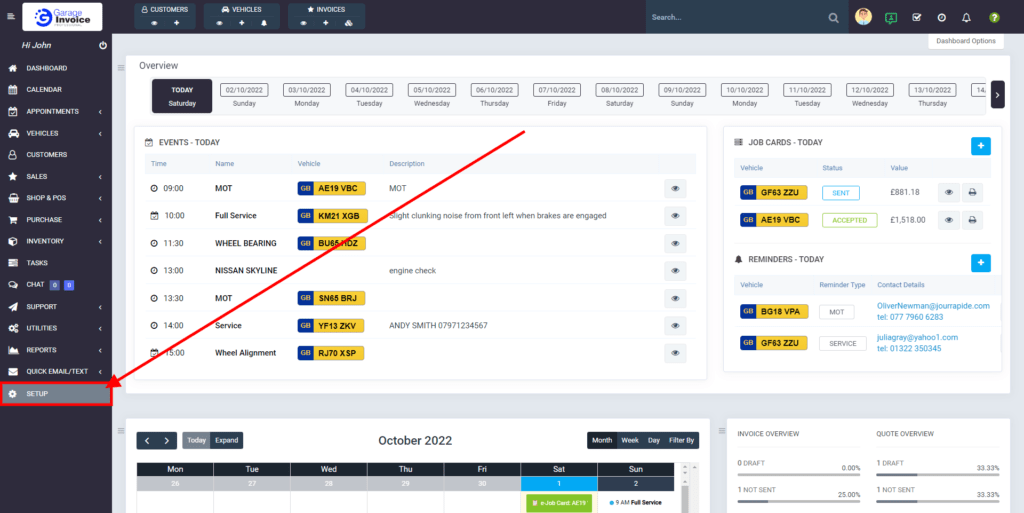Click the search magnifier icon
Screen dimensions: 1024x513
click(834, 18)
